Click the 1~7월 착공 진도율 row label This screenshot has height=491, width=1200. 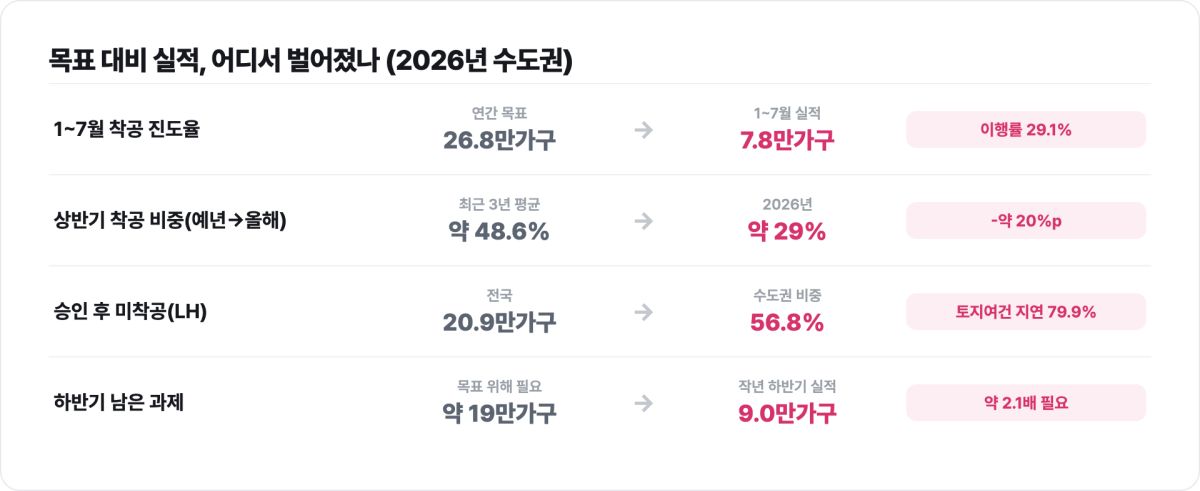pyautogui.click(x=127, y=130)
